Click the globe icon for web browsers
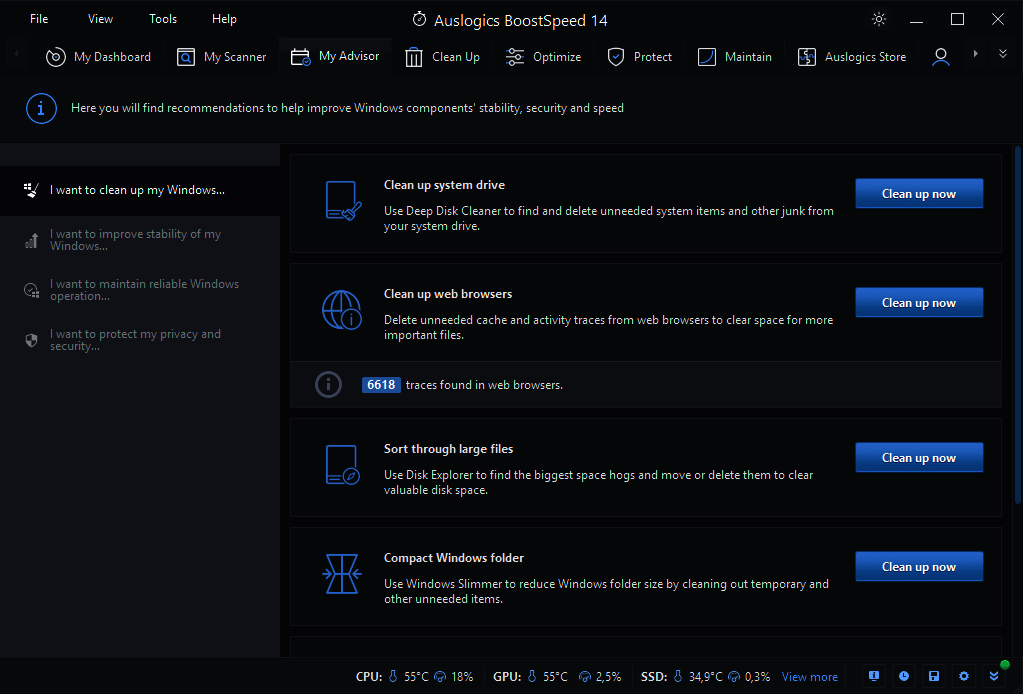This screenshot has width=1023, height=694. 342,309
